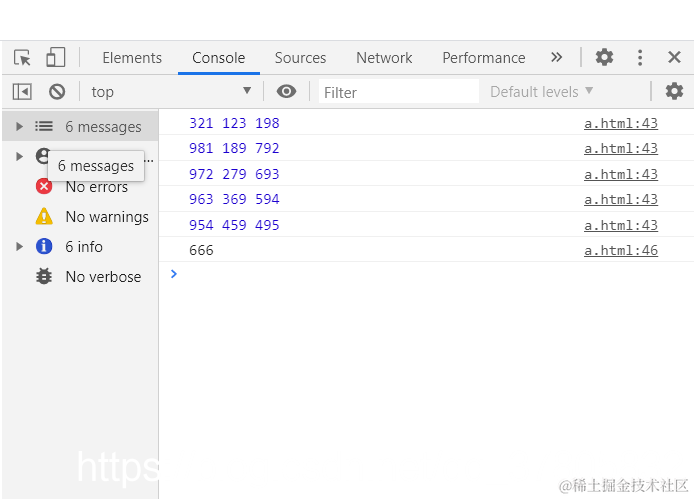Image resolution: width=694 pixels, height=499 pixels.
Task: Close the DevTools panel
Action: click(x=674, y=57)
